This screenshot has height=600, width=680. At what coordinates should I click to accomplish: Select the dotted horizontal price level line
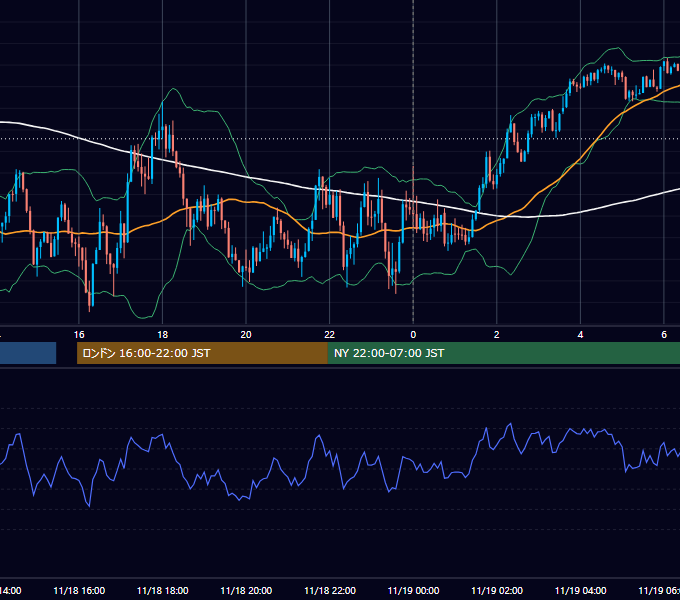click(x=340, y=139)
